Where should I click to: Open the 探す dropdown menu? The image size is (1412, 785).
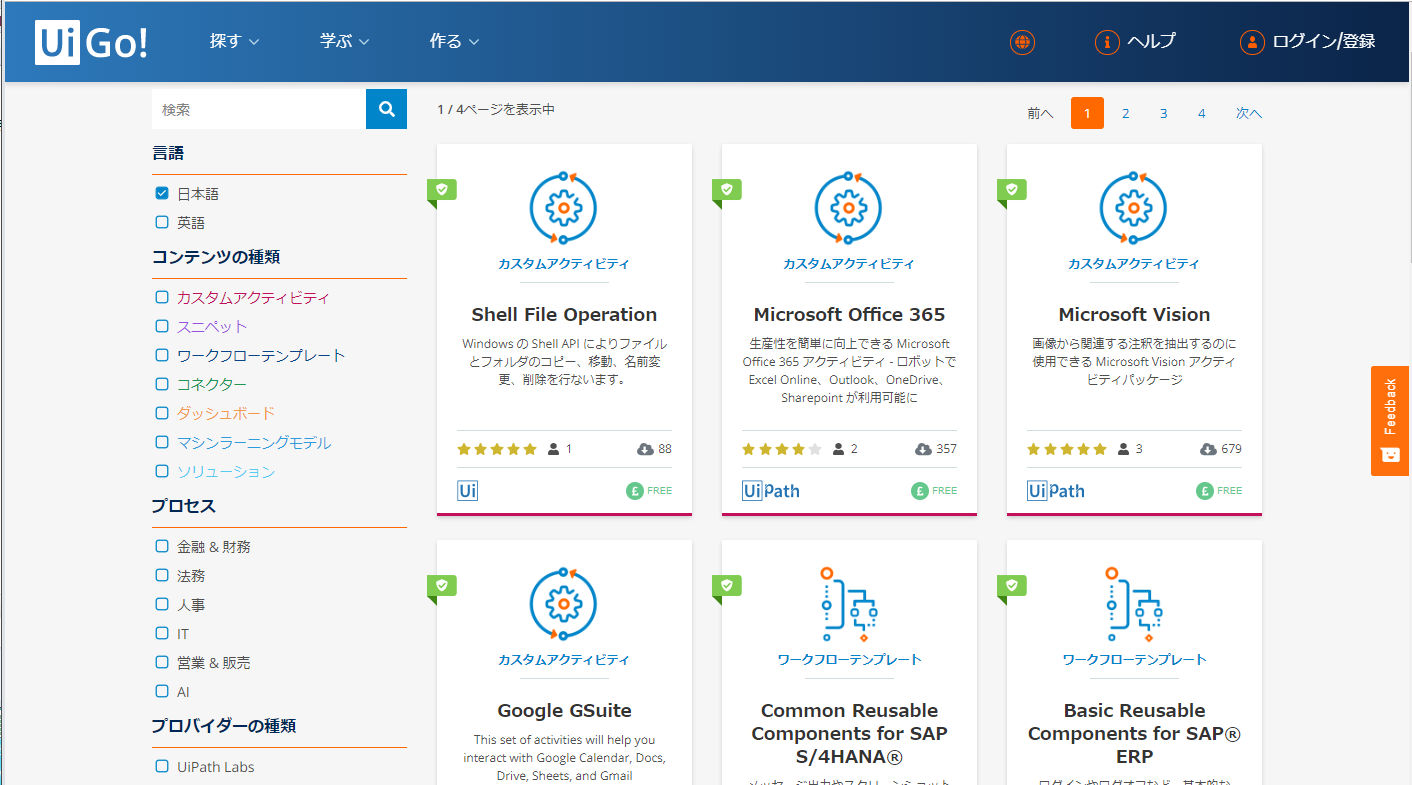pos(234,42)
